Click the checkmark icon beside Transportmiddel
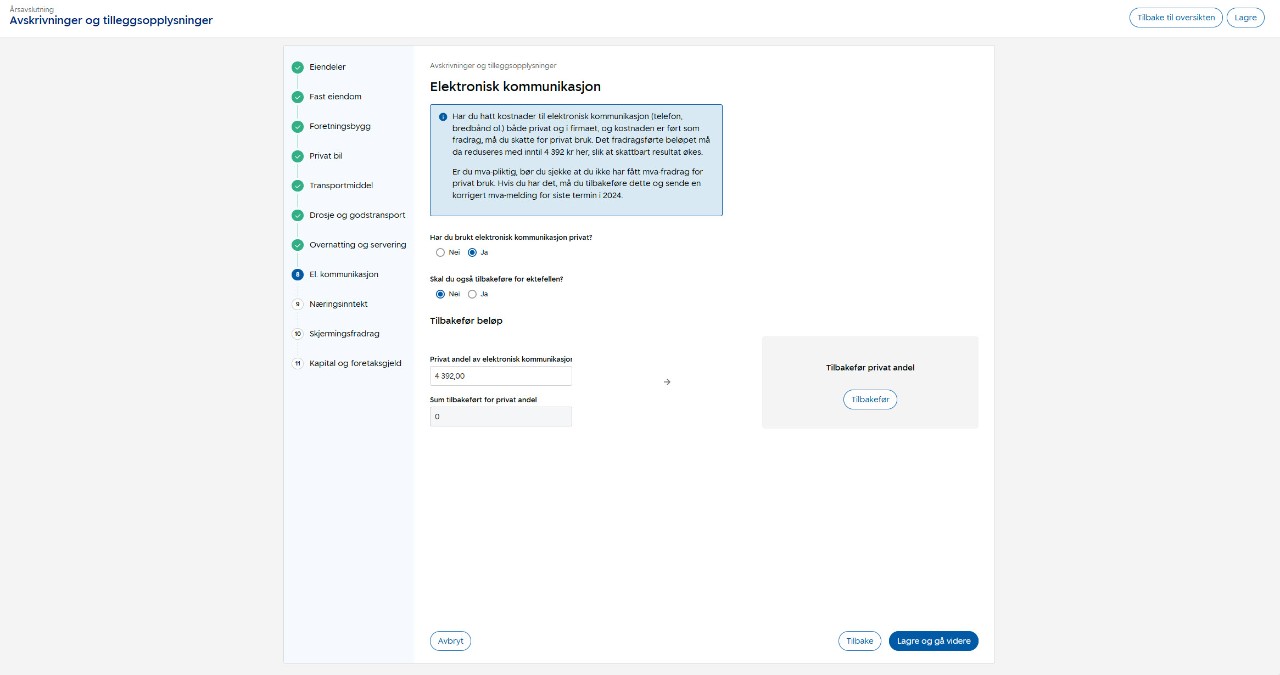 coord(297,186)
